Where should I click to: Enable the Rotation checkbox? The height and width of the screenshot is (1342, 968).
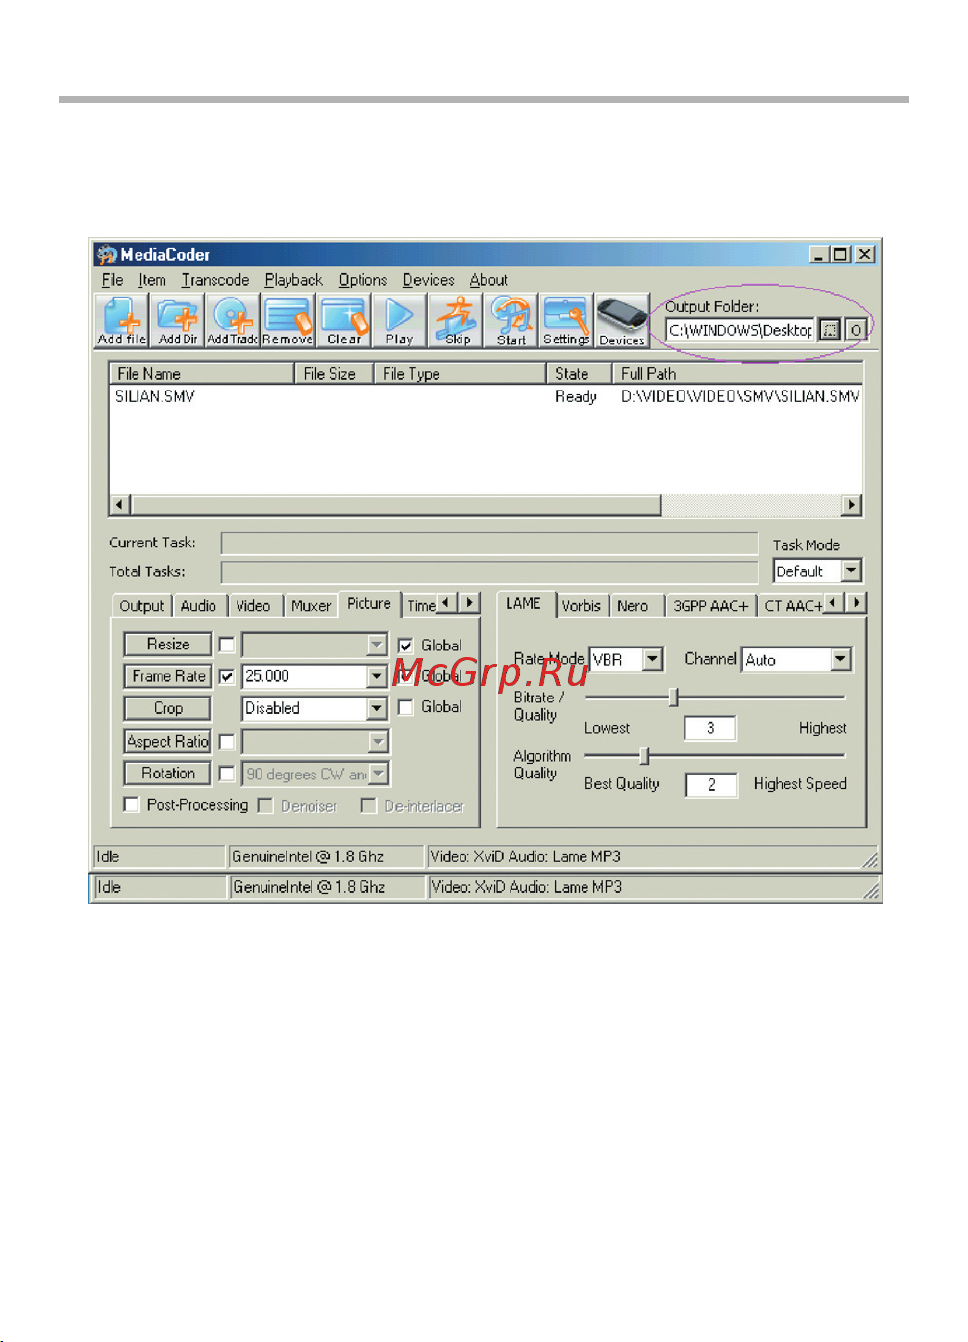[x=227, y=774]
